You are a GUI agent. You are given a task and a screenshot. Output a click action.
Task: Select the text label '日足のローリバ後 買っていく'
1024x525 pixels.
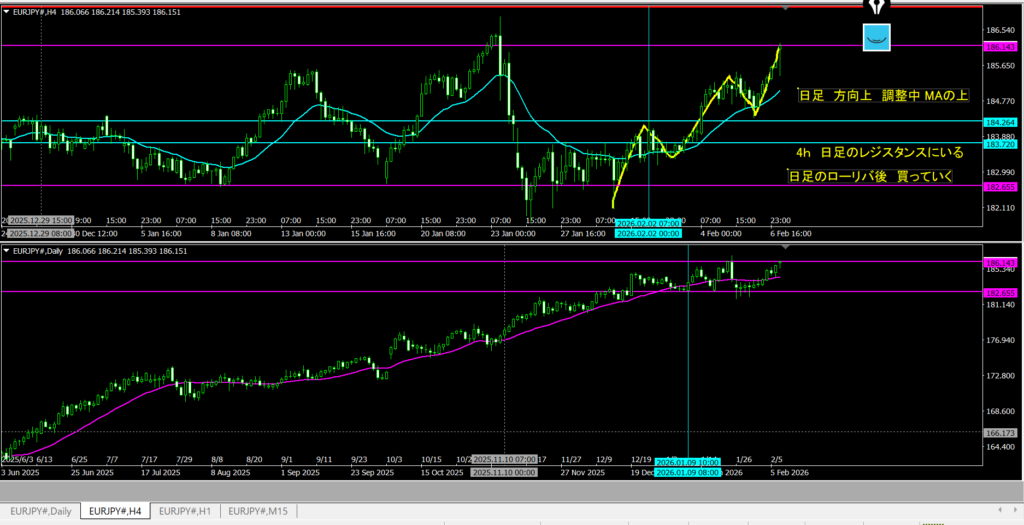tap(870, 176)
